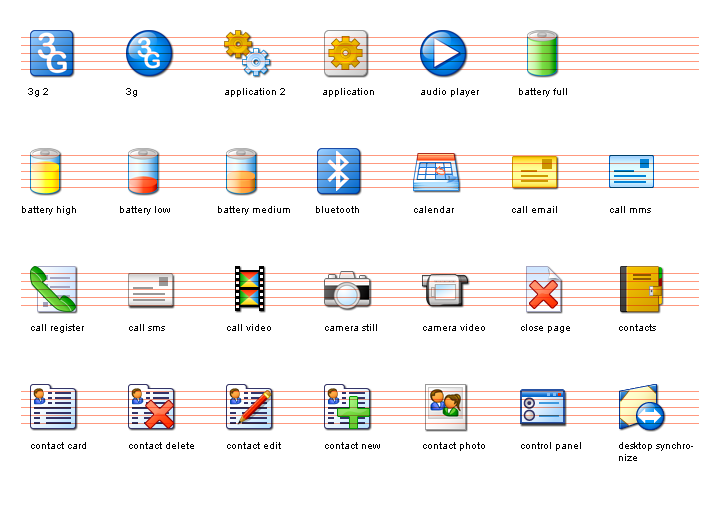This screenshot has height=515, width=720.
Task: Select the camera video icon
Action: click(444, 289)
